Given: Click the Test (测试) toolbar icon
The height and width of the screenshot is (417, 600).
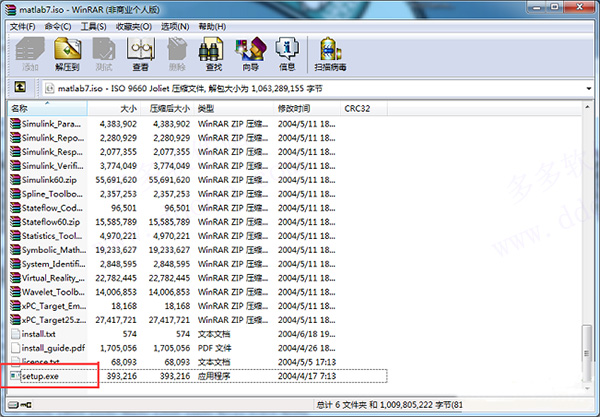Looking at the screenshot, I should click(x=103, y=54).
